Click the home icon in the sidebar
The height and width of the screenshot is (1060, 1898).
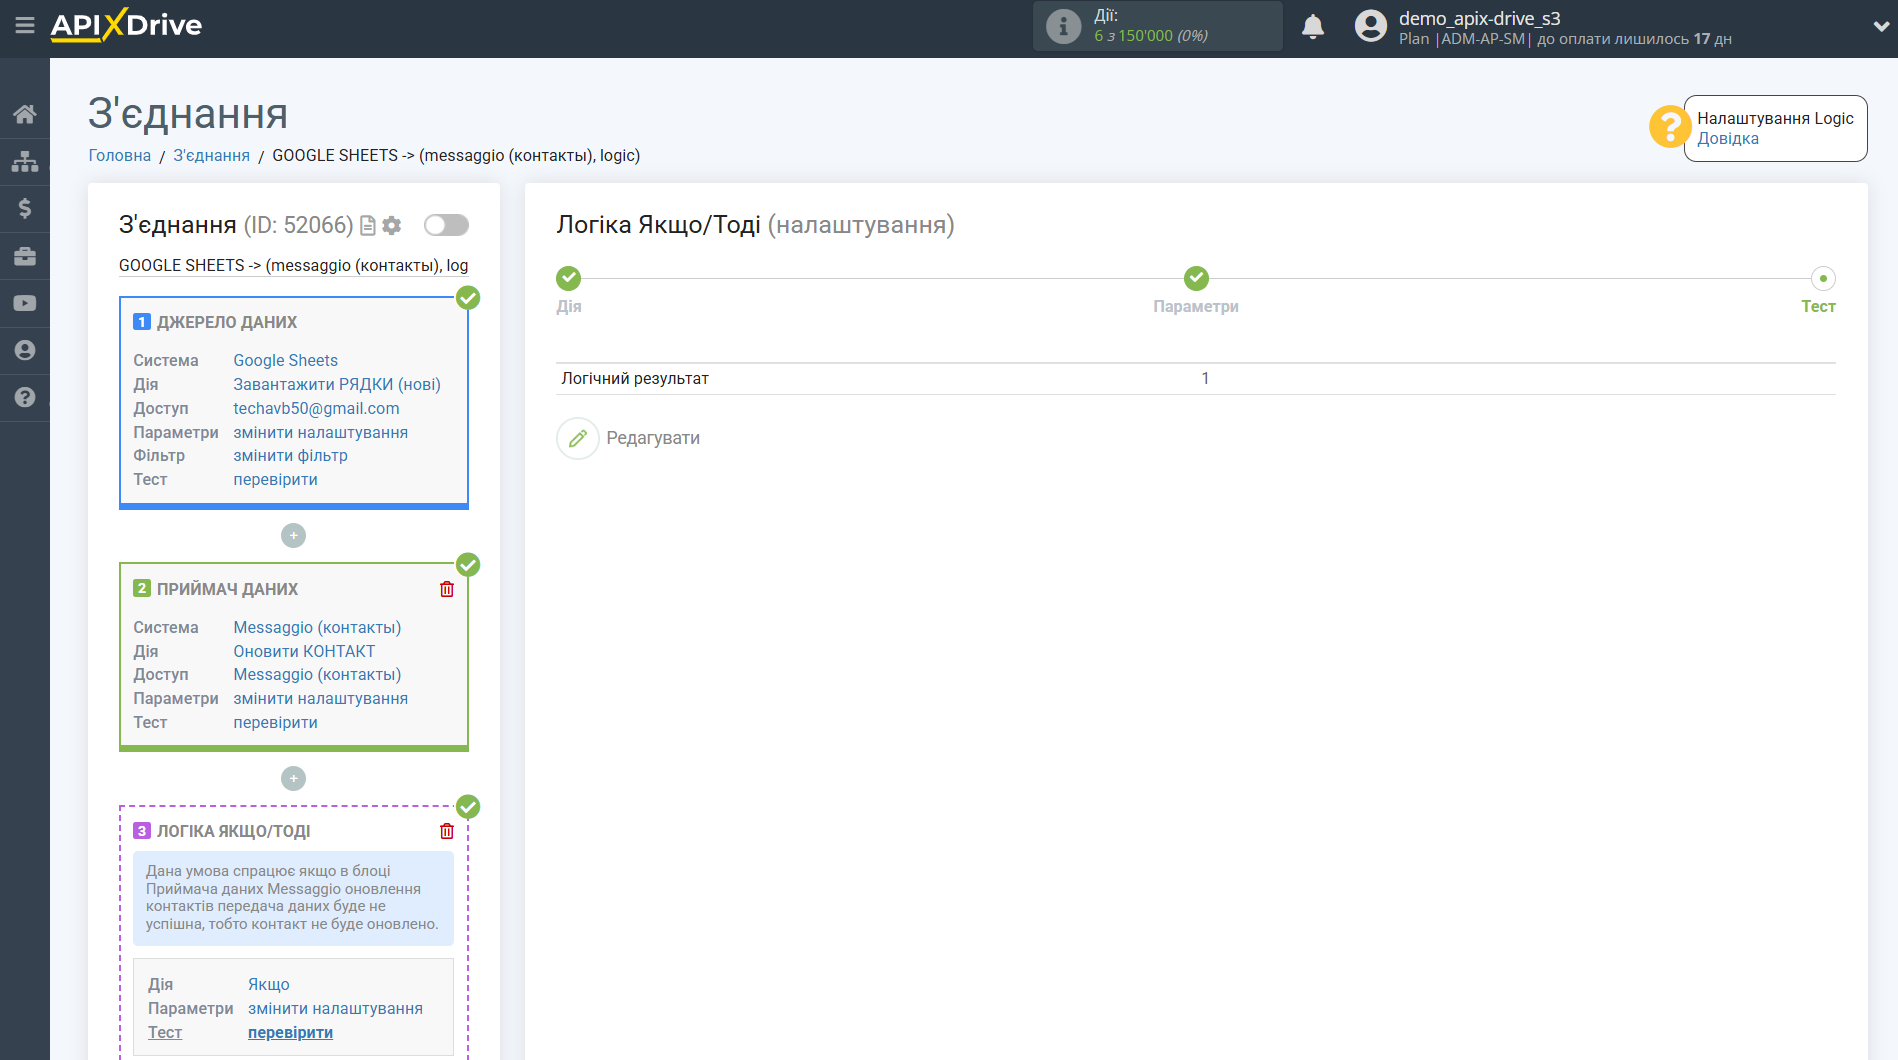(25, 114)
